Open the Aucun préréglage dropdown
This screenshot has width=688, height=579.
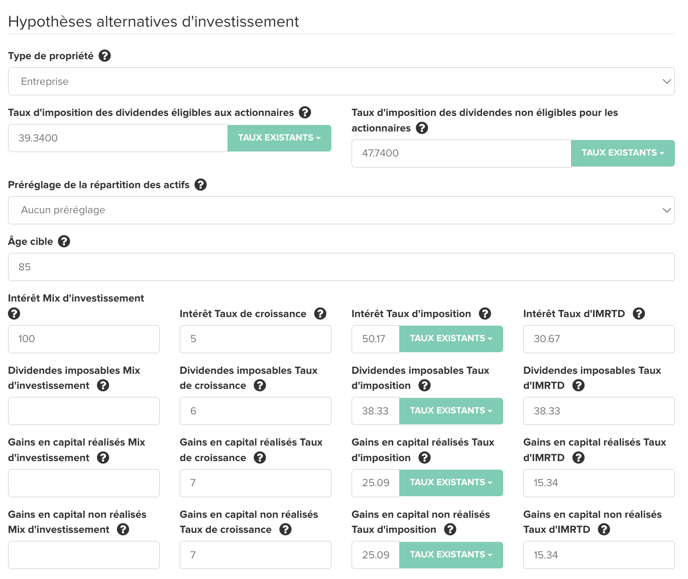point(341,210)
